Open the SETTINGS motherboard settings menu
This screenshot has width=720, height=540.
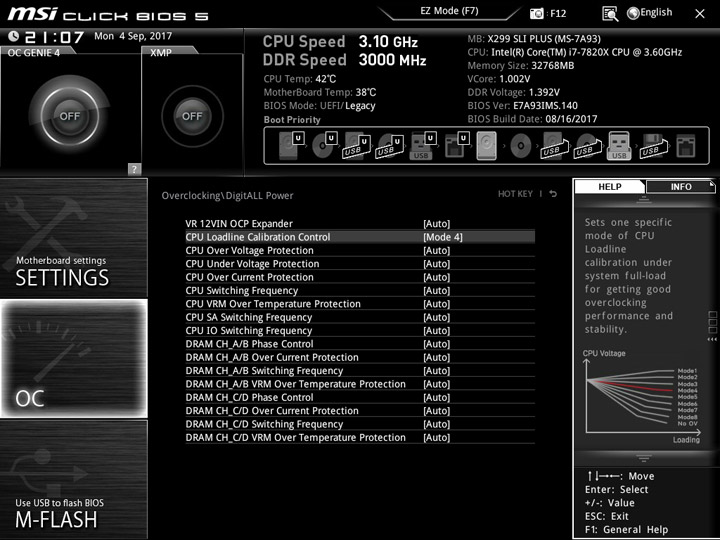point(74,238)
